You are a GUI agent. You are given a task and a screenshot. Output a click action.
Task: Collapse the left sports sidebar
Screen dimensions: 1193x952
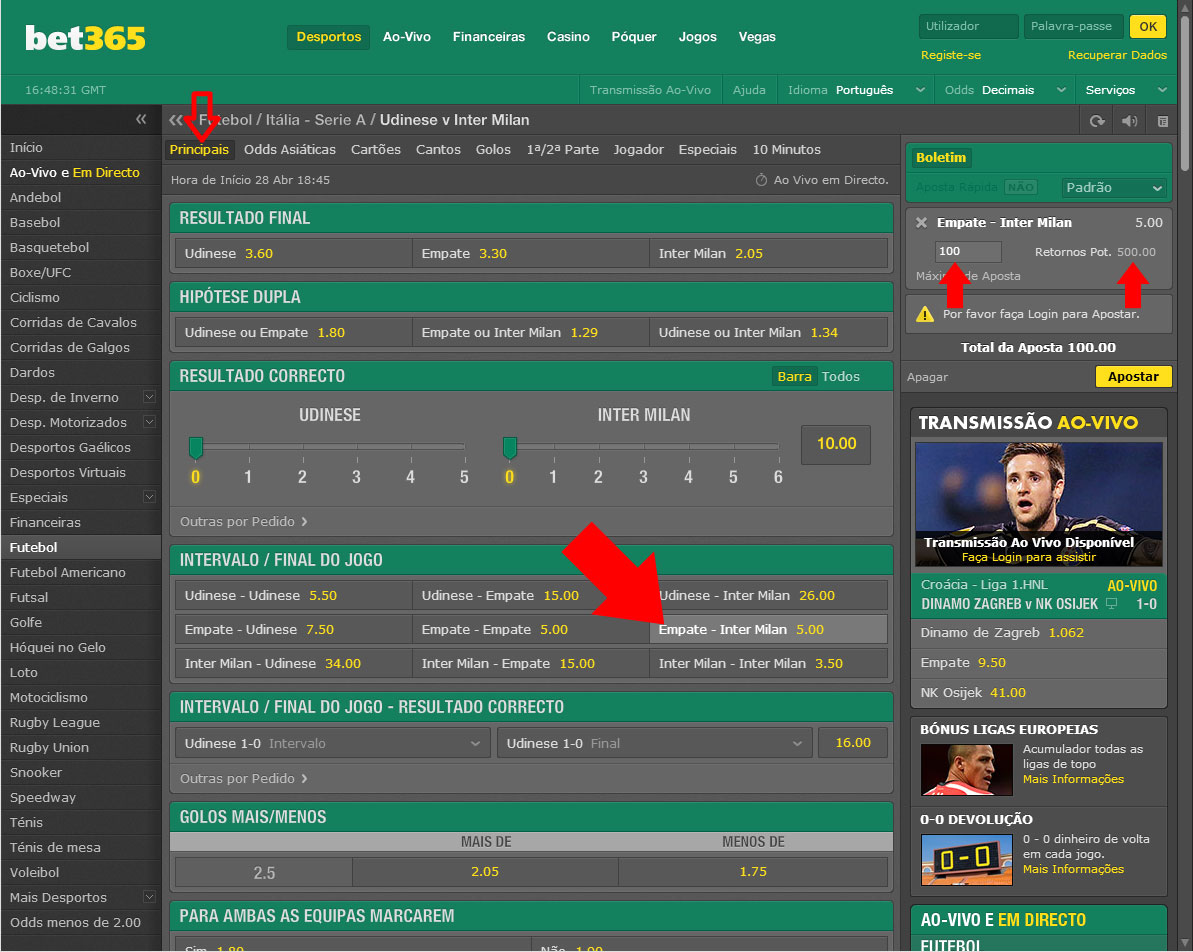(x=141, y=120)
